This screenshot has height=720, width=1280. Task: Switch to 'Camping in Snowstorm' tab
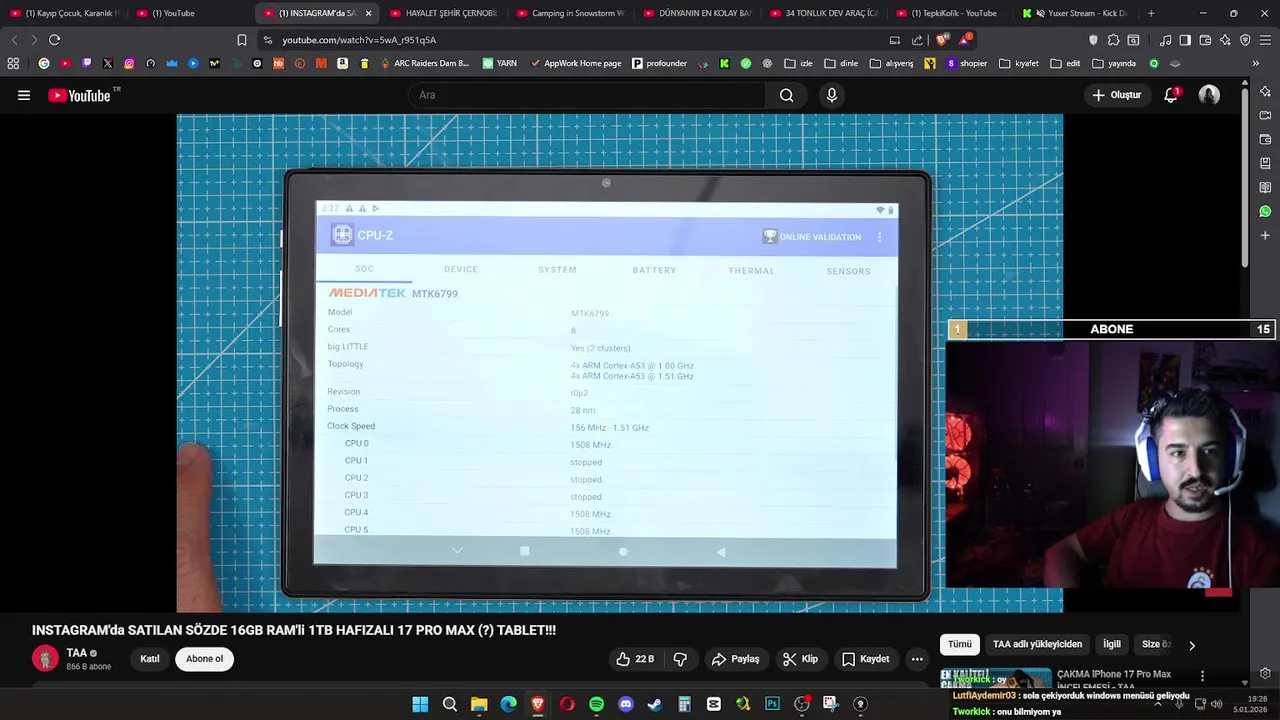click(569, 13)
